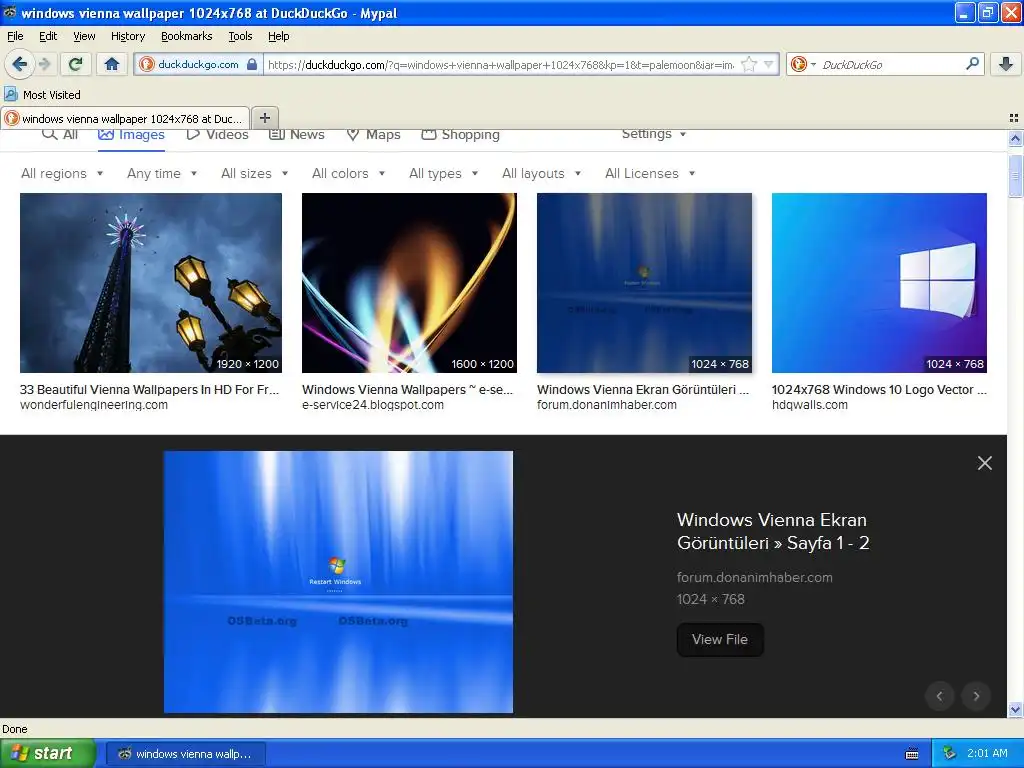Image resolution: width=1024 pixels, height=768 pixels.
Task: Show previous image with left chevron
Action: (x=939, y=696)
